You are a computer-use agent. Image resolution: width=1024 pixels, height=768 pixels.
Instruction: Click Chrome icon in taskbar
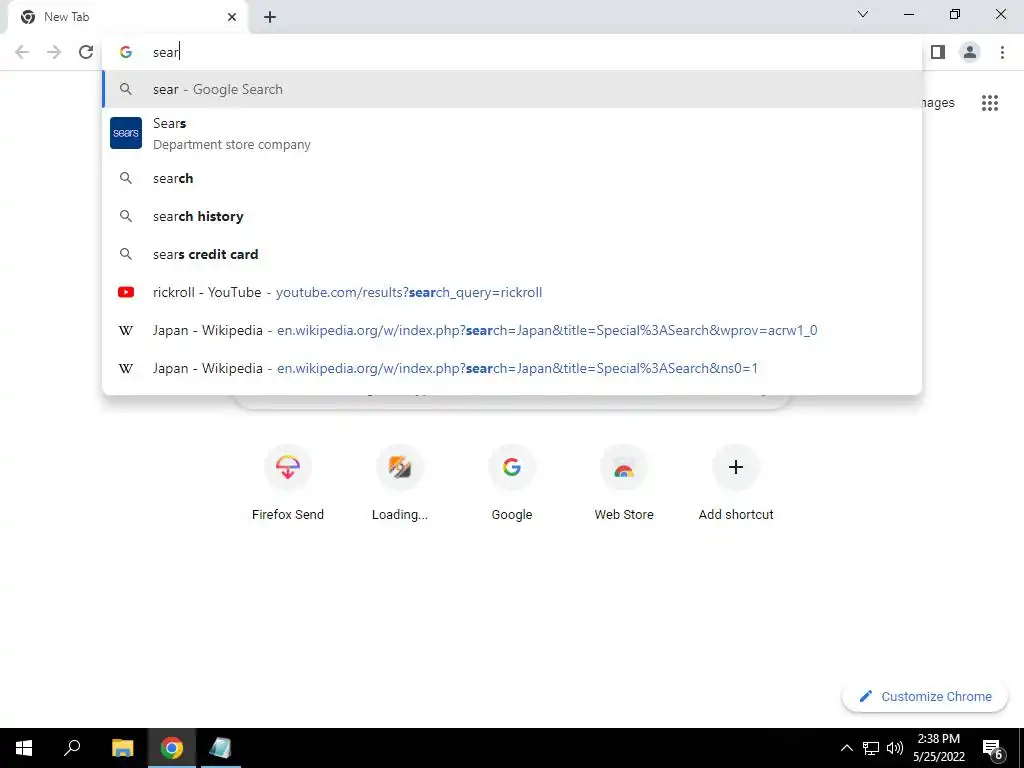pyautogui.click(x=172, y=748)
